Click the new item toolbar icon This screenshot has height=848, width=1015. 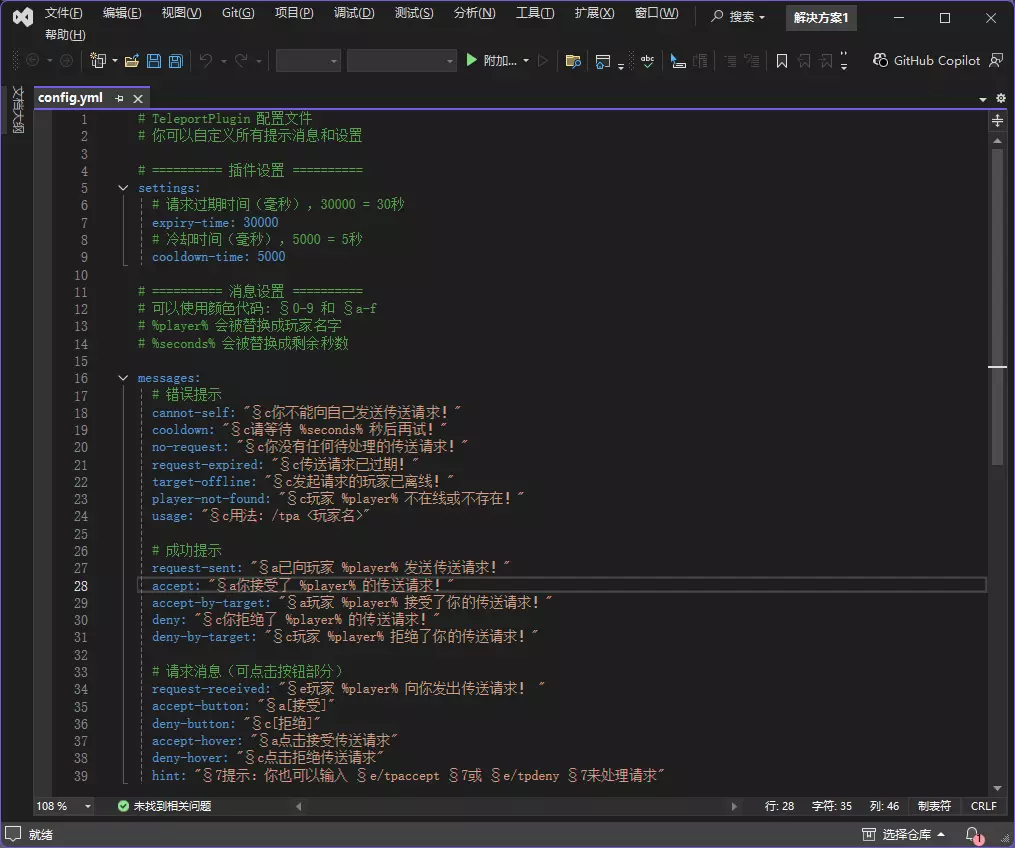tap(98, 61)
